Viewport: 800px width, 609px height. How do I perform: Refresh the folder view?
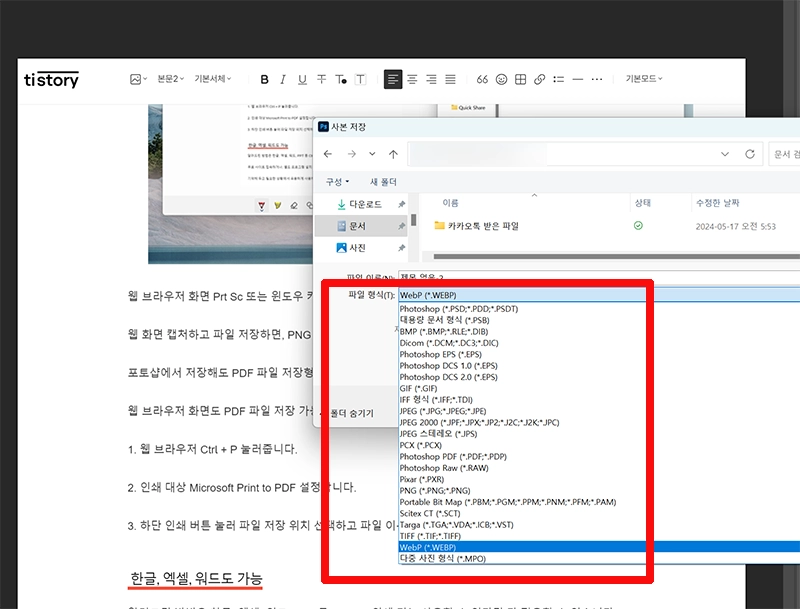click(749, 154)
